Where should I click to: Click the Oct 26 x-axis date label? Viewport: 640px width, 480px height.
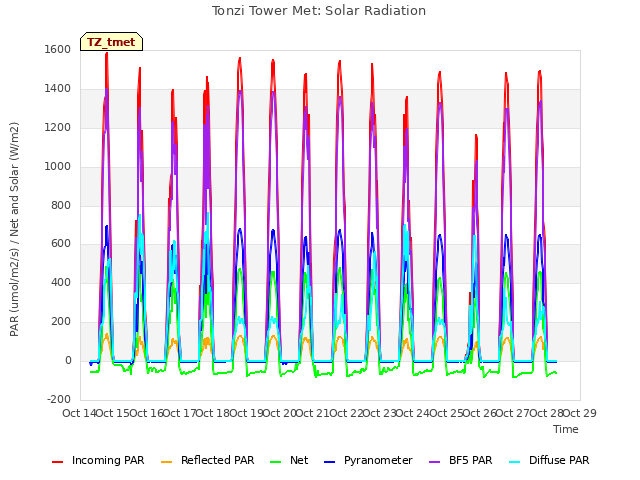(480, 413)
